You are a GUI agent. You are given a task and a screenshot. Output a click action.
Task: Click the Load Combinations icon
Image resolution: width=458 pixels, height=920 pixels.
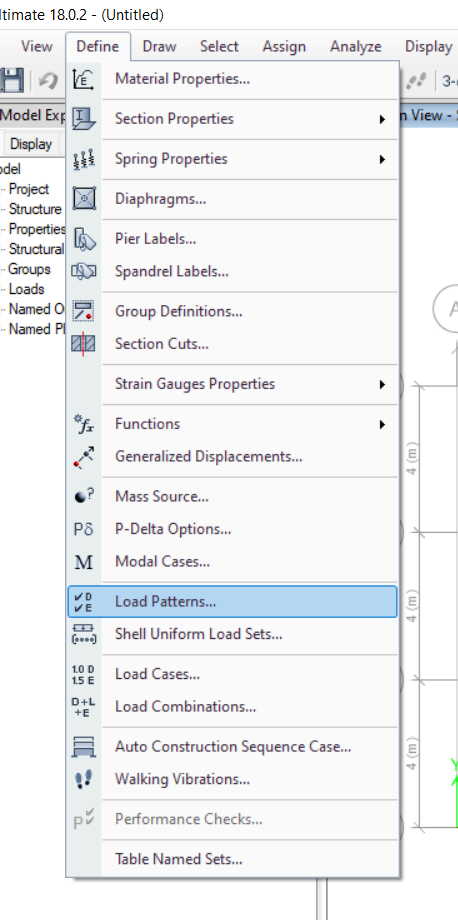pyautogui.click(x=84, y=707)
